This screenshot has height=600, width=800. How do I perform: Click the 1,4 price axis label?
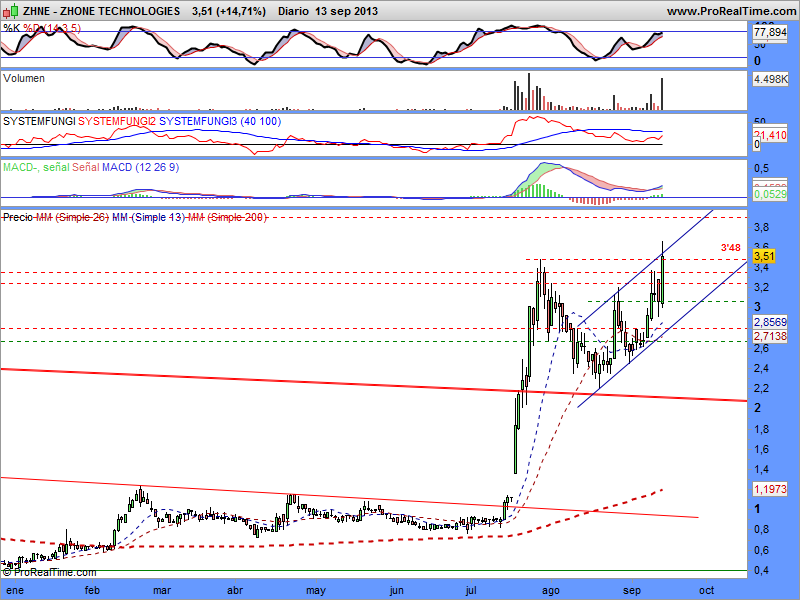pos(762,469)
